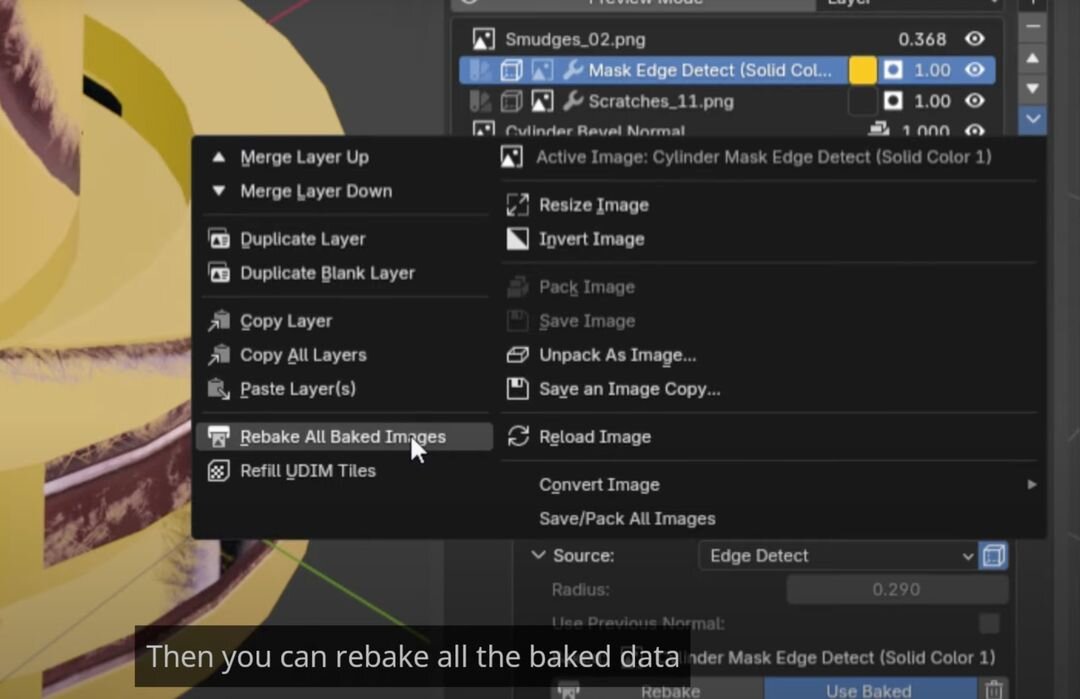Click the cube icon on Scratches_11.png row
This screenshot has height=699, width=1080.
point(511,101)
